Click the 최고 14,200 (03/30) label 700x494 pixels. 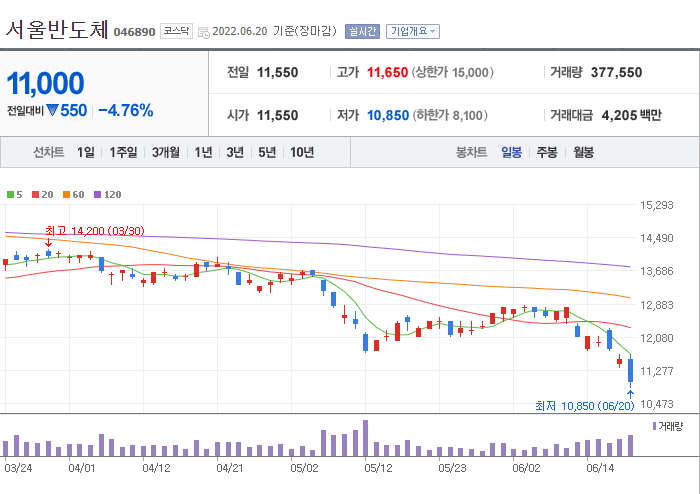(95, 231)
